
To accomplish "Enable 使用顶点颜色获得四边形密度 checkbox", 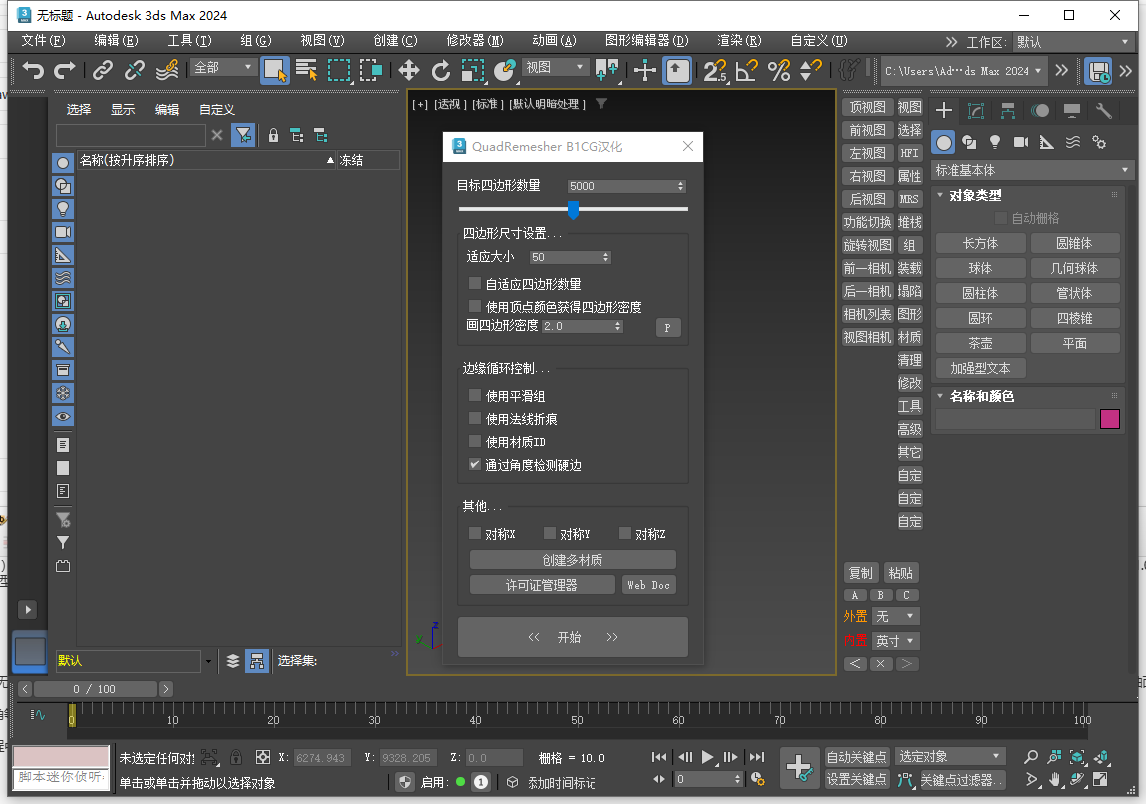I will pyautogui.click(x=475, y=306).
